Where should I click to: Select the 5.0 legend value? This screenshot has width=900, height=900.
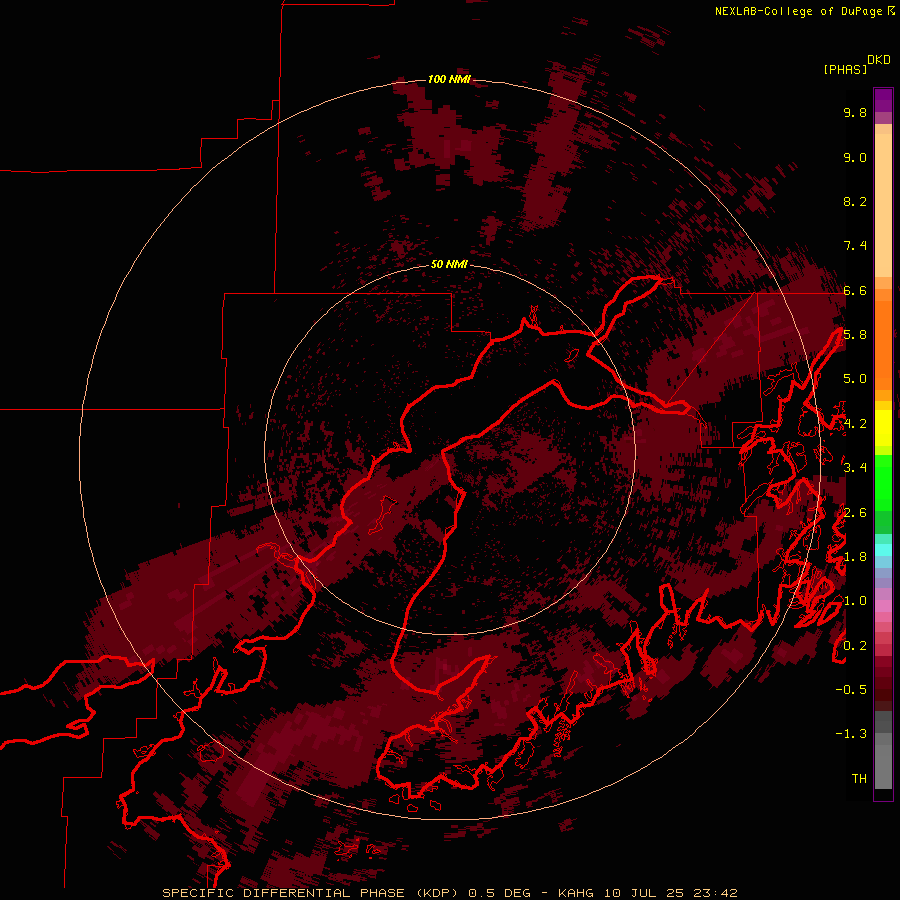[855, 379]
